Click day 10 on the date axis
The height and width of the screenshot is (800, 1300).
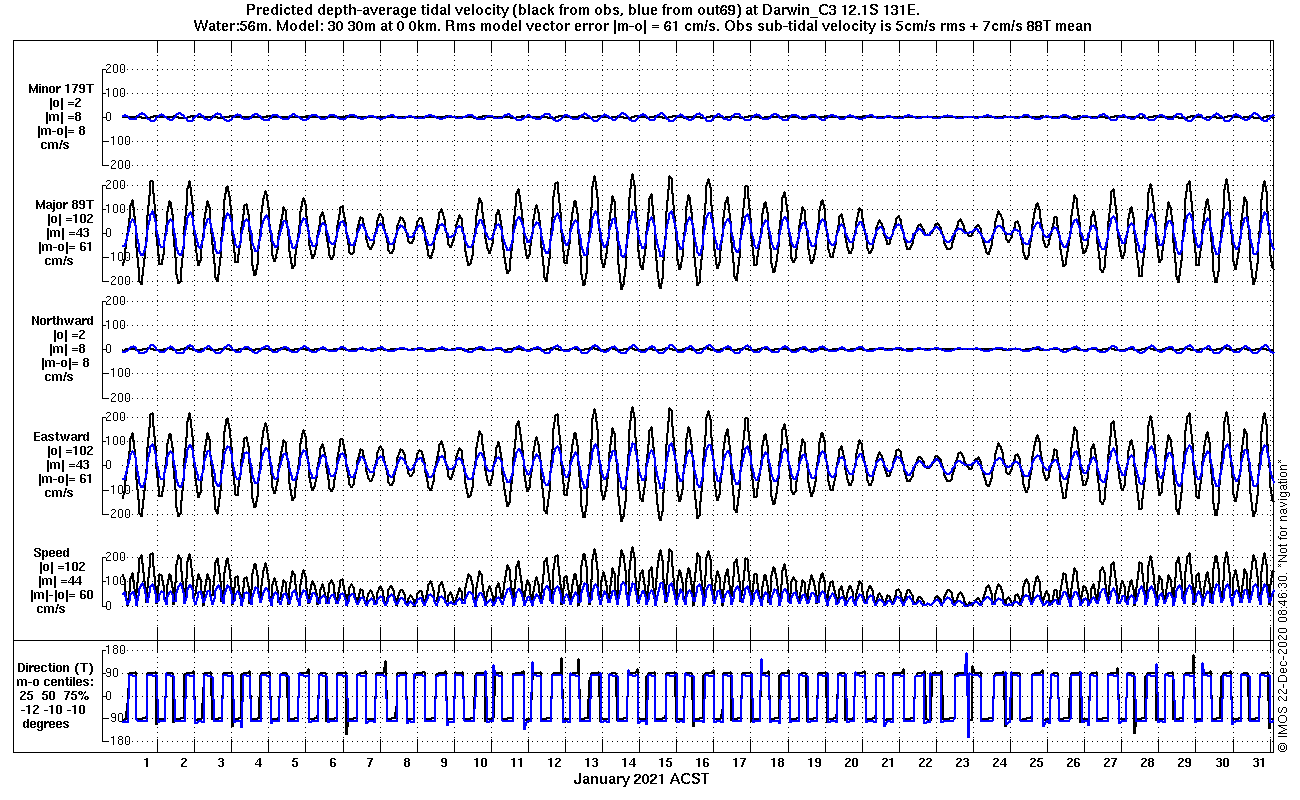coord(481,763)
